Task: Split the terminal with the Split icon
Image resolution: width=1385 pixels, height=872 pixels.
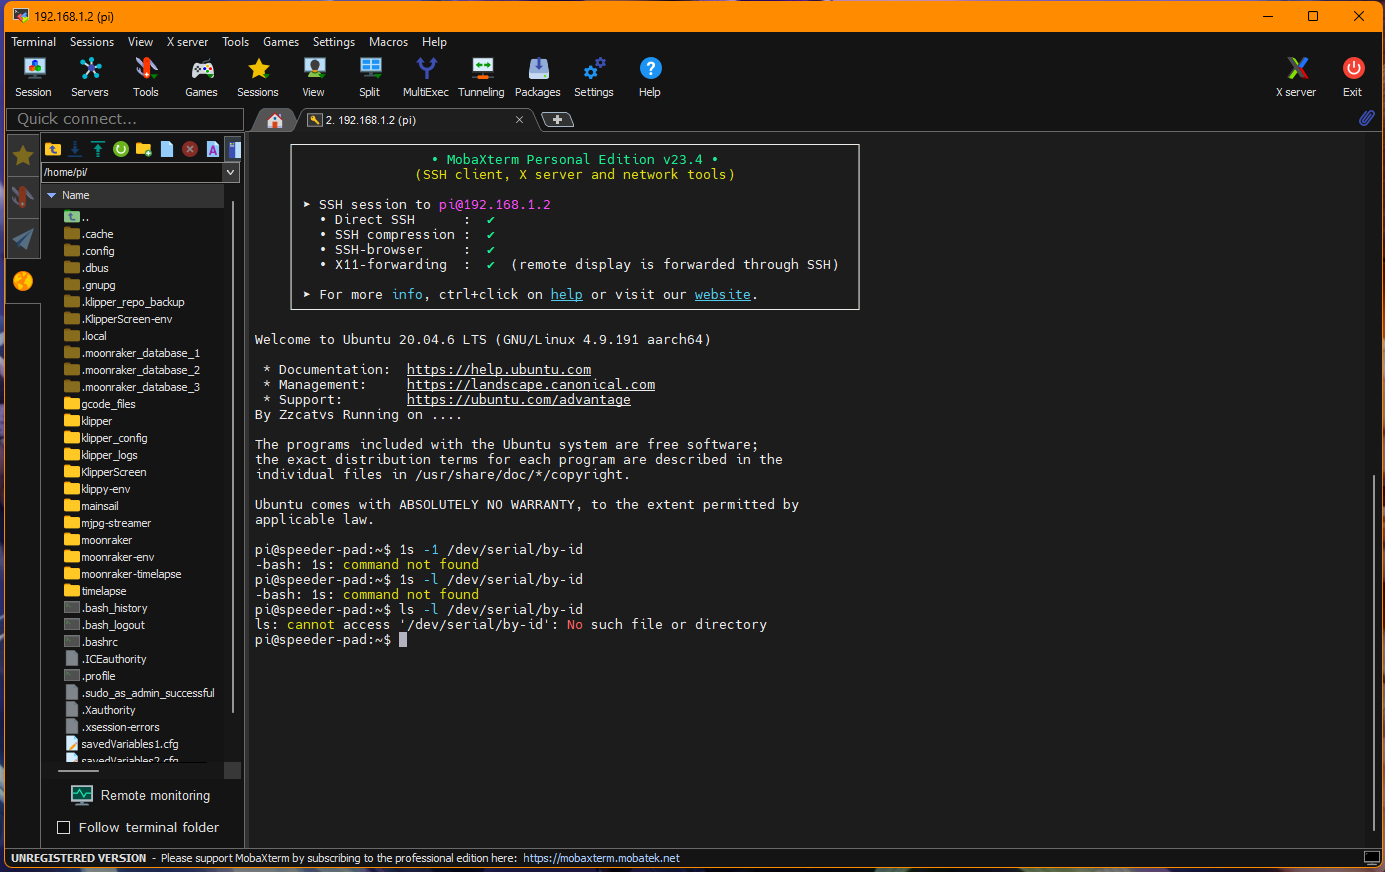Action: 370,77
